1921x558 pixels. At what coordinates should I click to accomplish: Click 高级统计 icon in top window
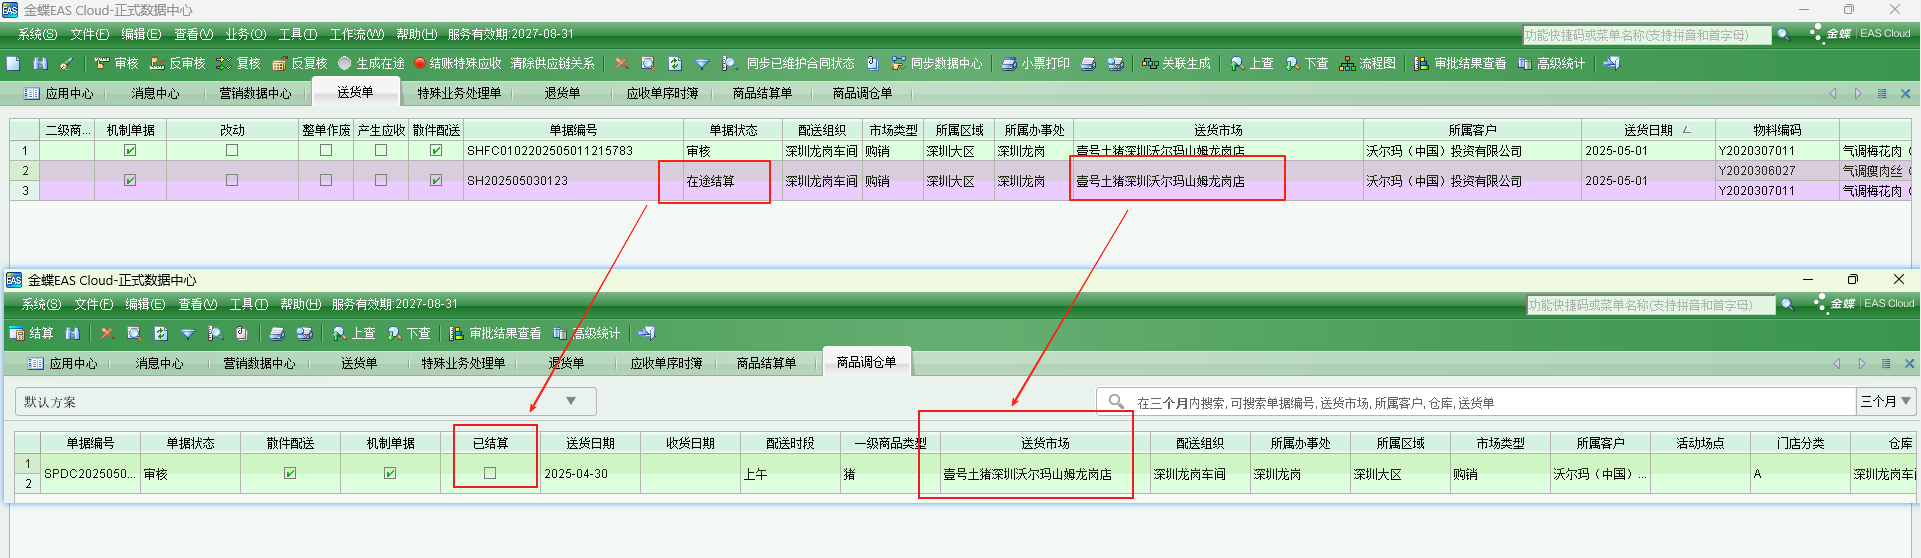[x=1525, y=63]
